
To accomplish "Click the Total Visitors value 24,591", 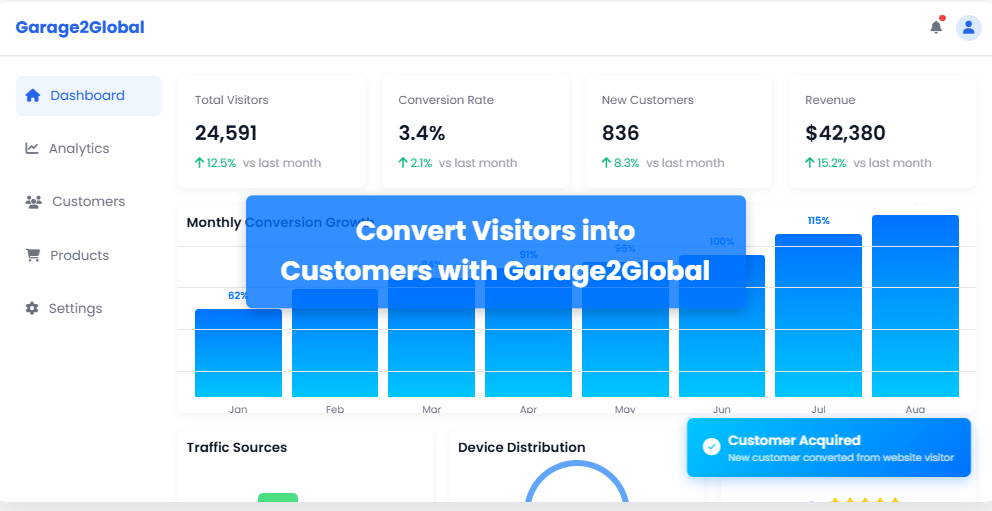I will click(x=226, y=133).
